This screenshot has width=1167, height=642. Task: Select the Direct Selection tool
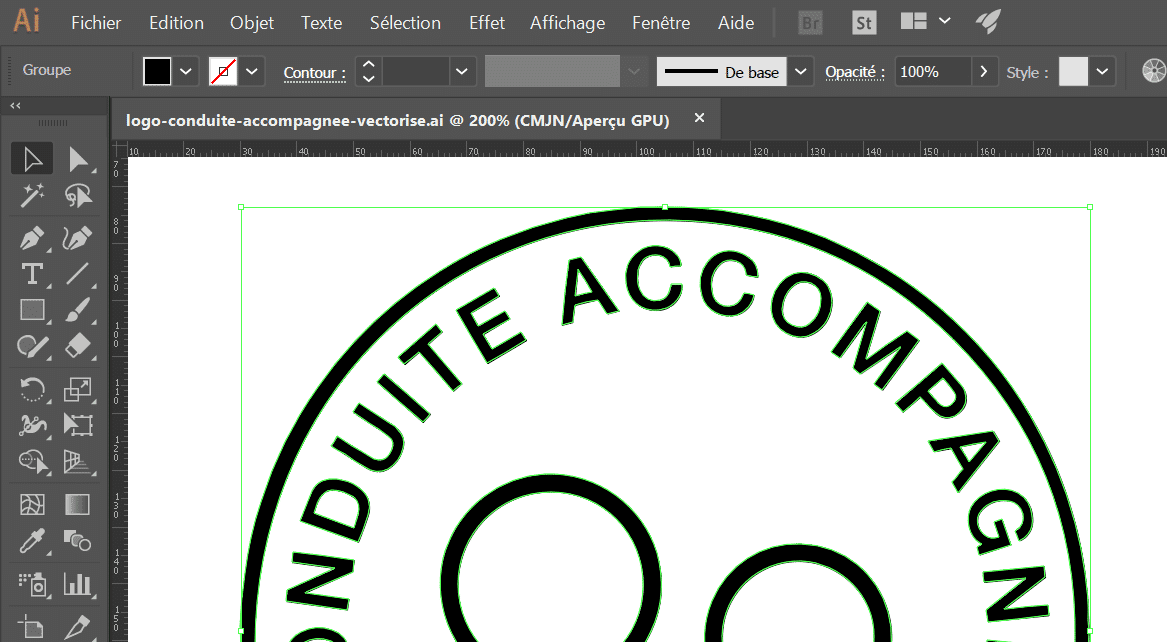click(x=77, y=158)
